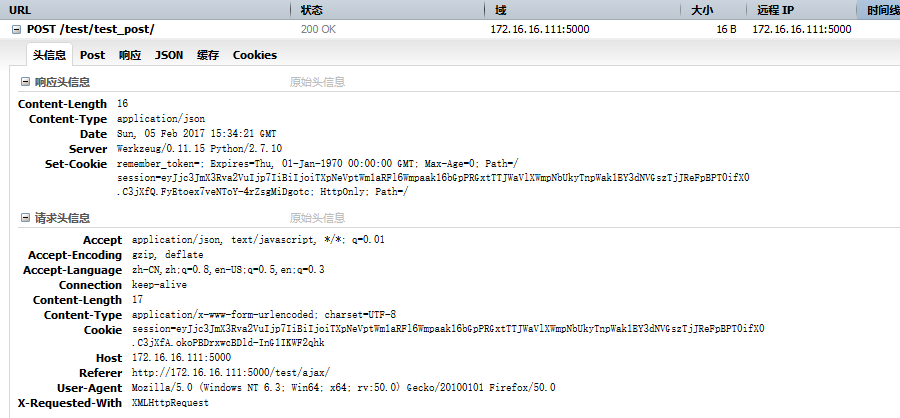Switch to the Cookies tab
This screenshot has height=418, width=900.
[255, 55]
